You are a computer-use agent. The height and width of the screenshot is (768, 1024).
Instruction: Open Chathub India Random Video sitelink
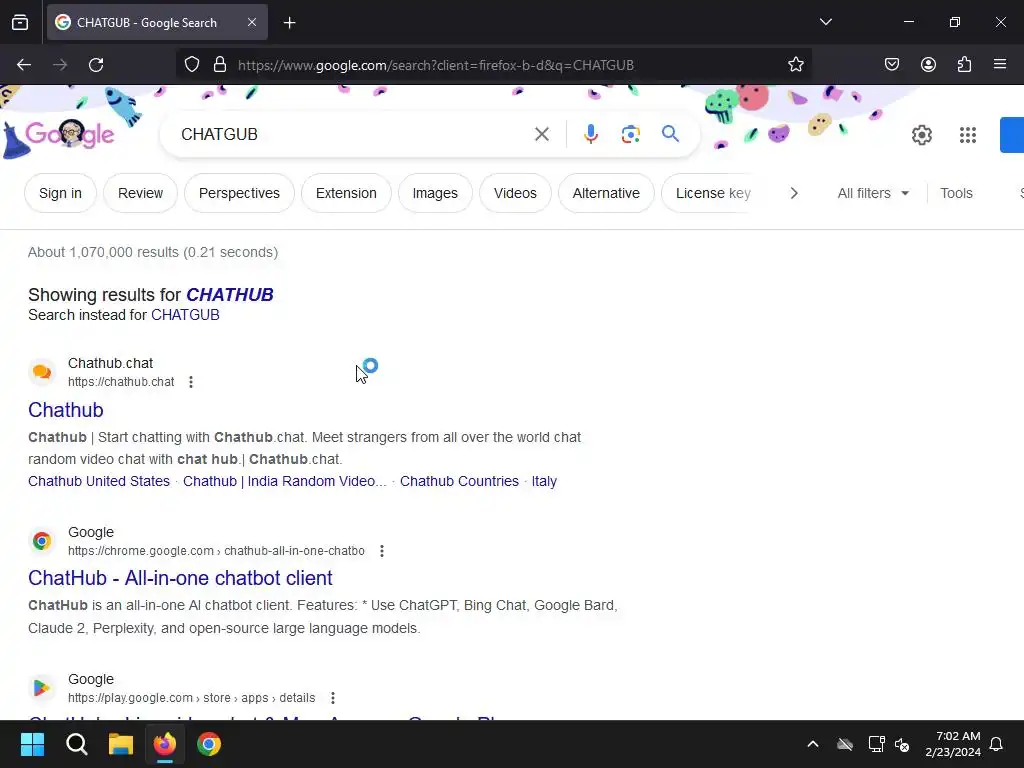pyautogui.click(x=285, y=481)
